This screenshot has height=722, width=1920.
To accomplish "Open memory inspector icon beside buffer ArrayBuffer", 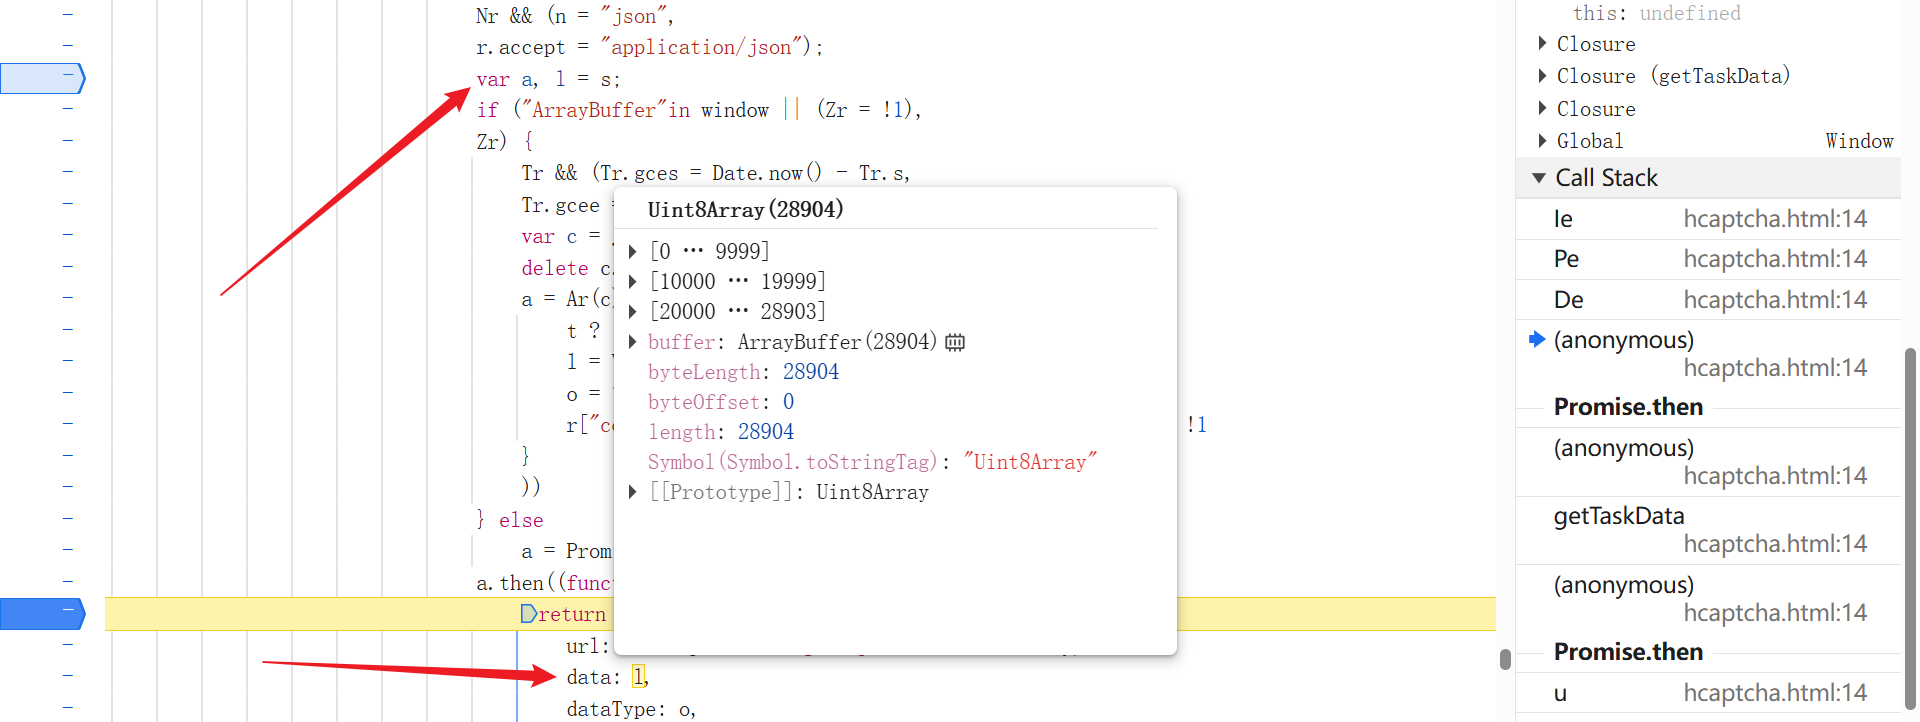I will point(955,342).
